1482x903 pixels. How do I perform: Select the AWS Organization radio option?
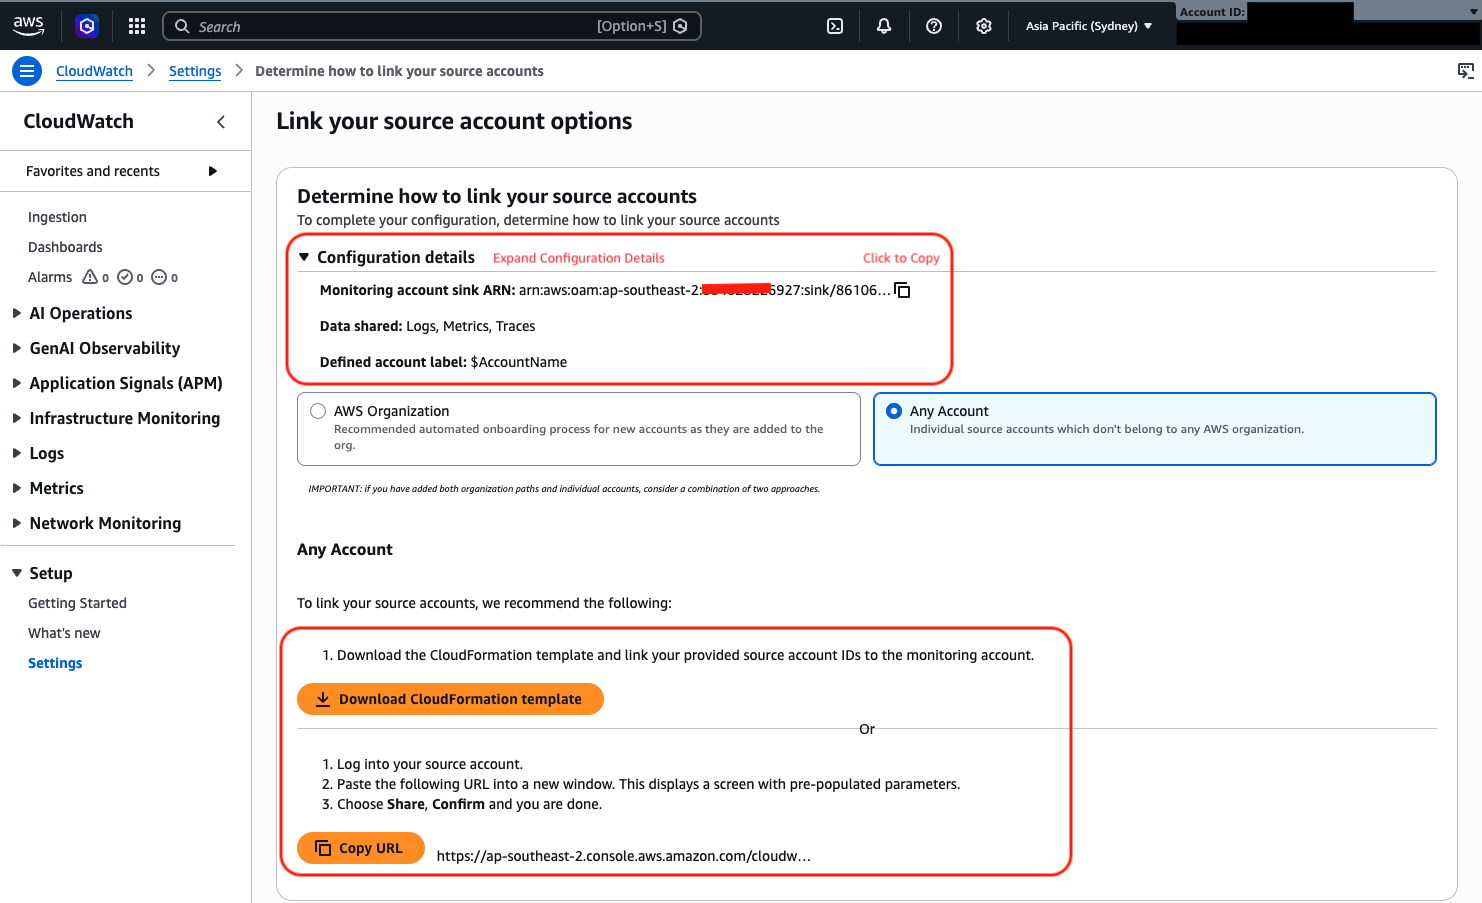[x=318, y=411]
